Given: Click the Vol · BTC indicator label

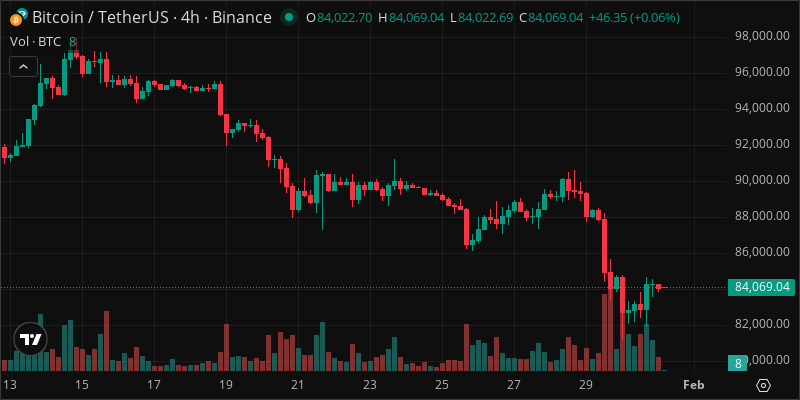Looking at the screenshot, I should (36, 42).
